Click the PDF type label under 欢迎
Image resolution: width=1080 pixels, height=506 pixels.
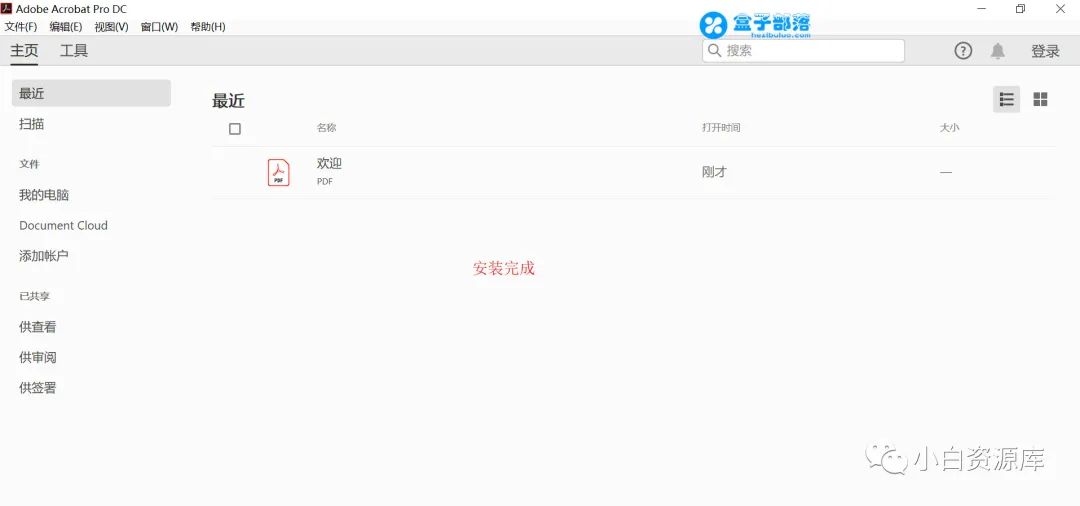(x=324, y=182)
